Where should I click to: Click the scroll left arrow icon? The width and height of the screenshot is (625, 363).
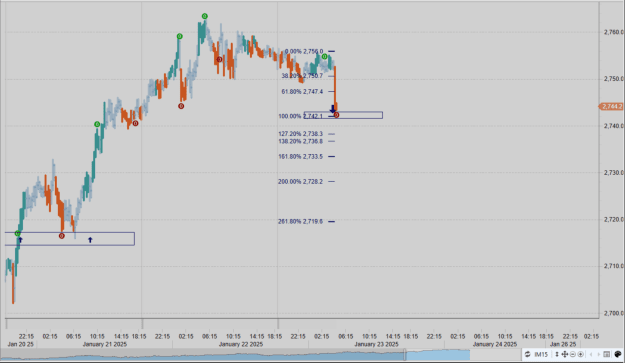point(591,354)
